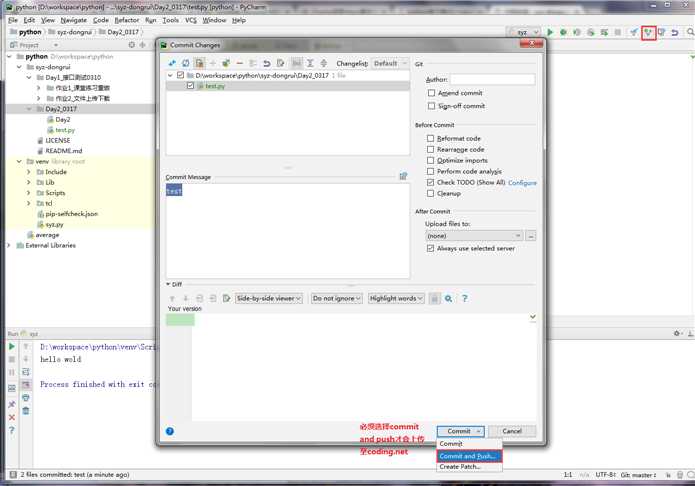Click the red close X in Run panel sidebar
695x486 pixels.
[12, 418]
